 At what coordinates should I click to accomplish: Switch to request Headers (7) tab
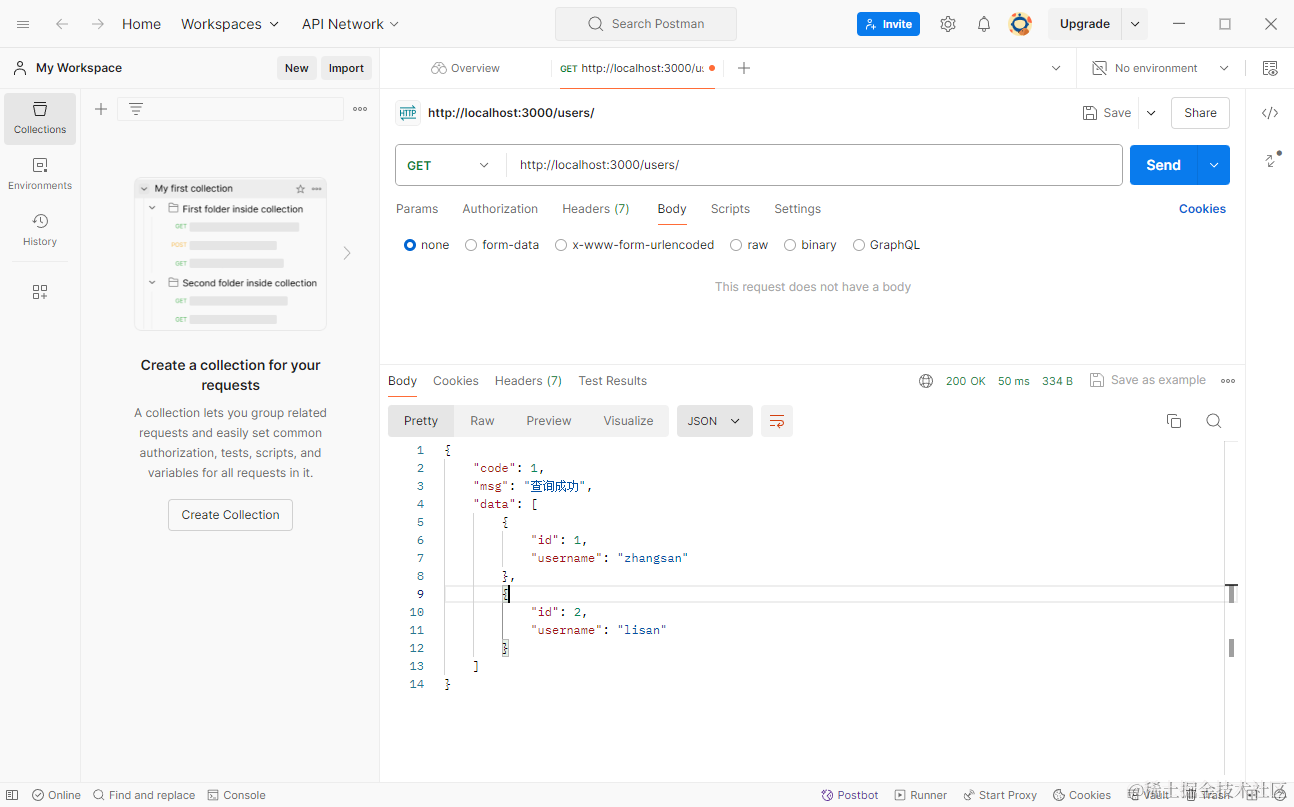point(596,209)
